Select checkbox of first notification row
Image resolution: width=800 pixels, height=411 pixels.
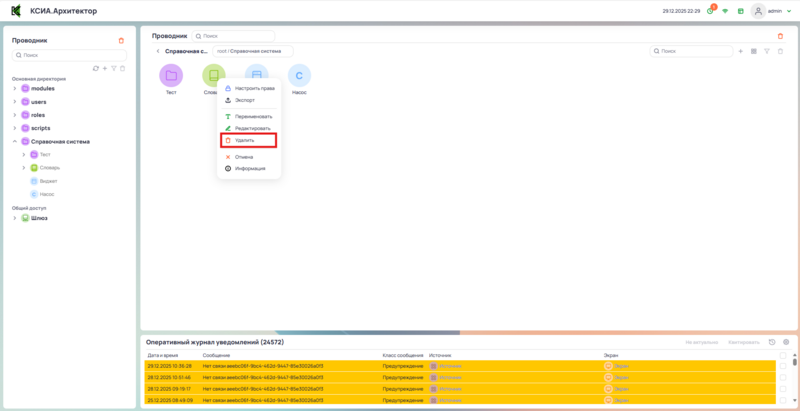pos(783,366)
